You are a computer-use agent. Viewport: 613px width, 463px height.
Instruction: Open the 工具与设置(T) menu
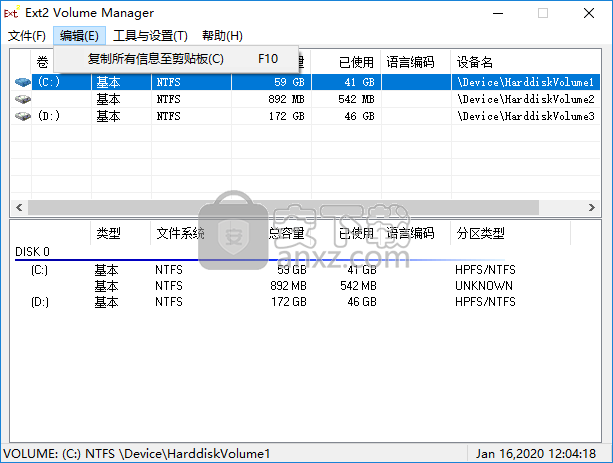tap(150, 36)
